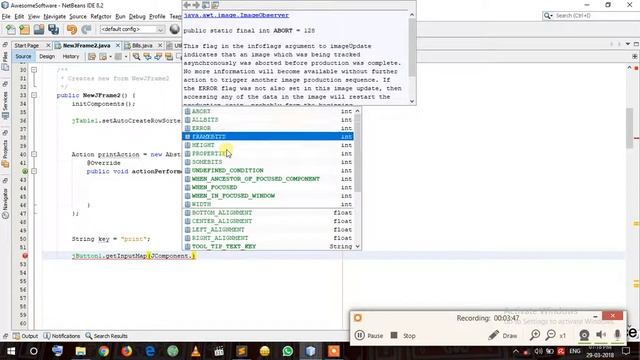The width and height of the screenshot is (640, 360).
Task: Click the Open Project toolbar icon
Action: [39, 29]
